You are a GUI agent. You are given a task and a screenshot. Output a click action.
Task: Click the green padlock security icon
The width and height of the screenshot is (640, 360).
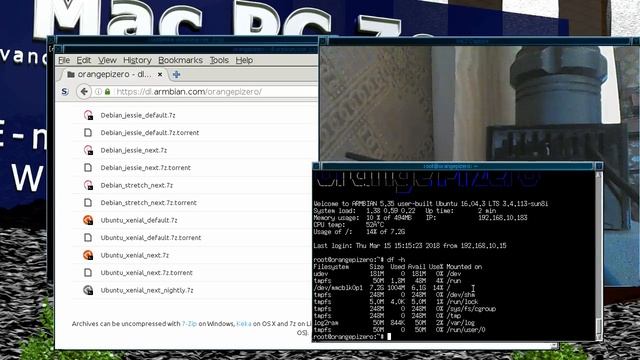click(x=107, y=91)
